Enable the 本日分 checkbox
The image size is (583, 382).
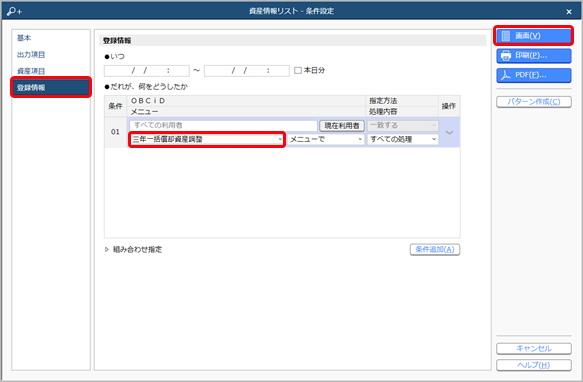tap(298, 70)
